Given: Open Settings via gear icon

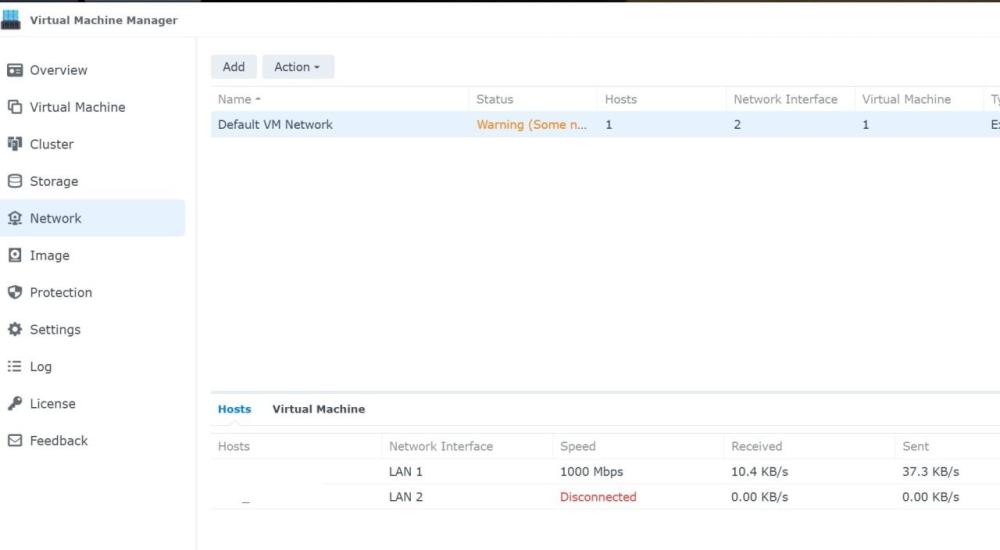Looking at the screenshot, I should tap(15, 329).
